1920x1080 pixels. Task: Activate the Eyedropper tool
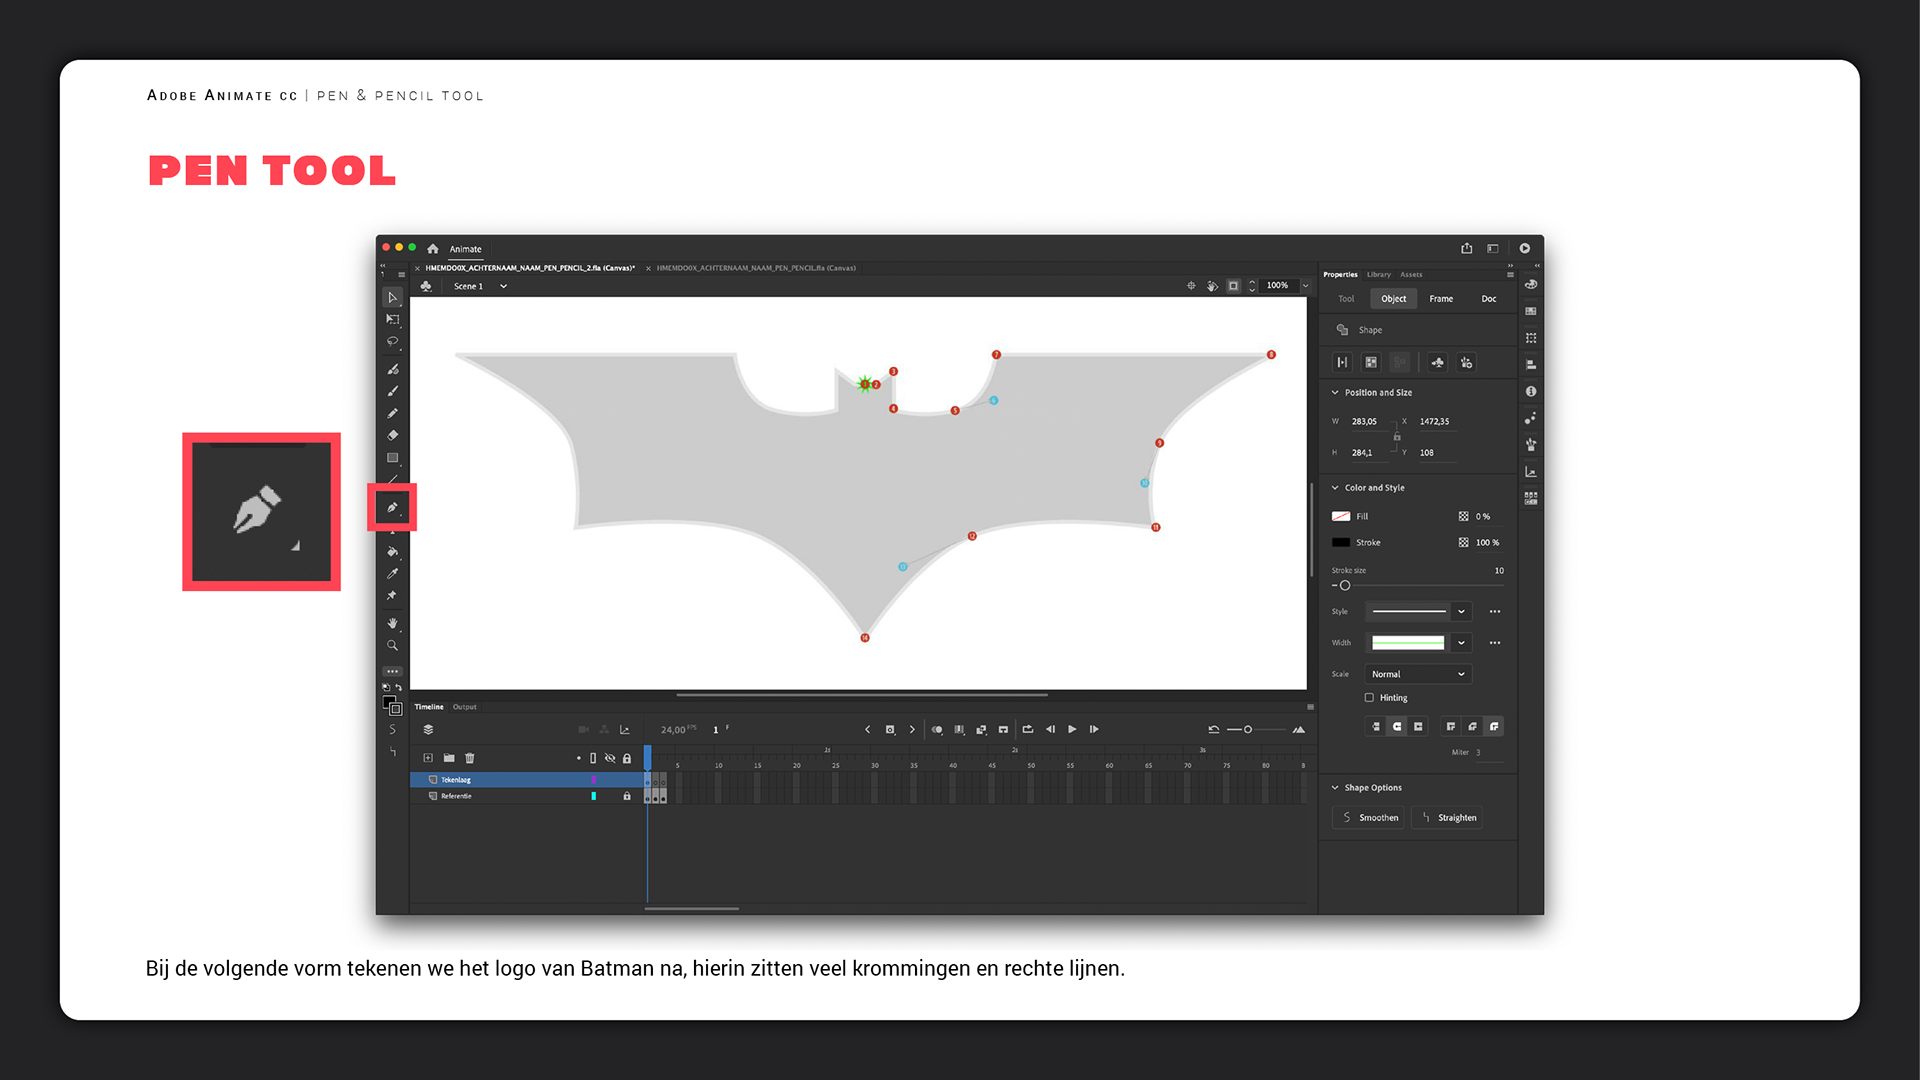[392, 574]
